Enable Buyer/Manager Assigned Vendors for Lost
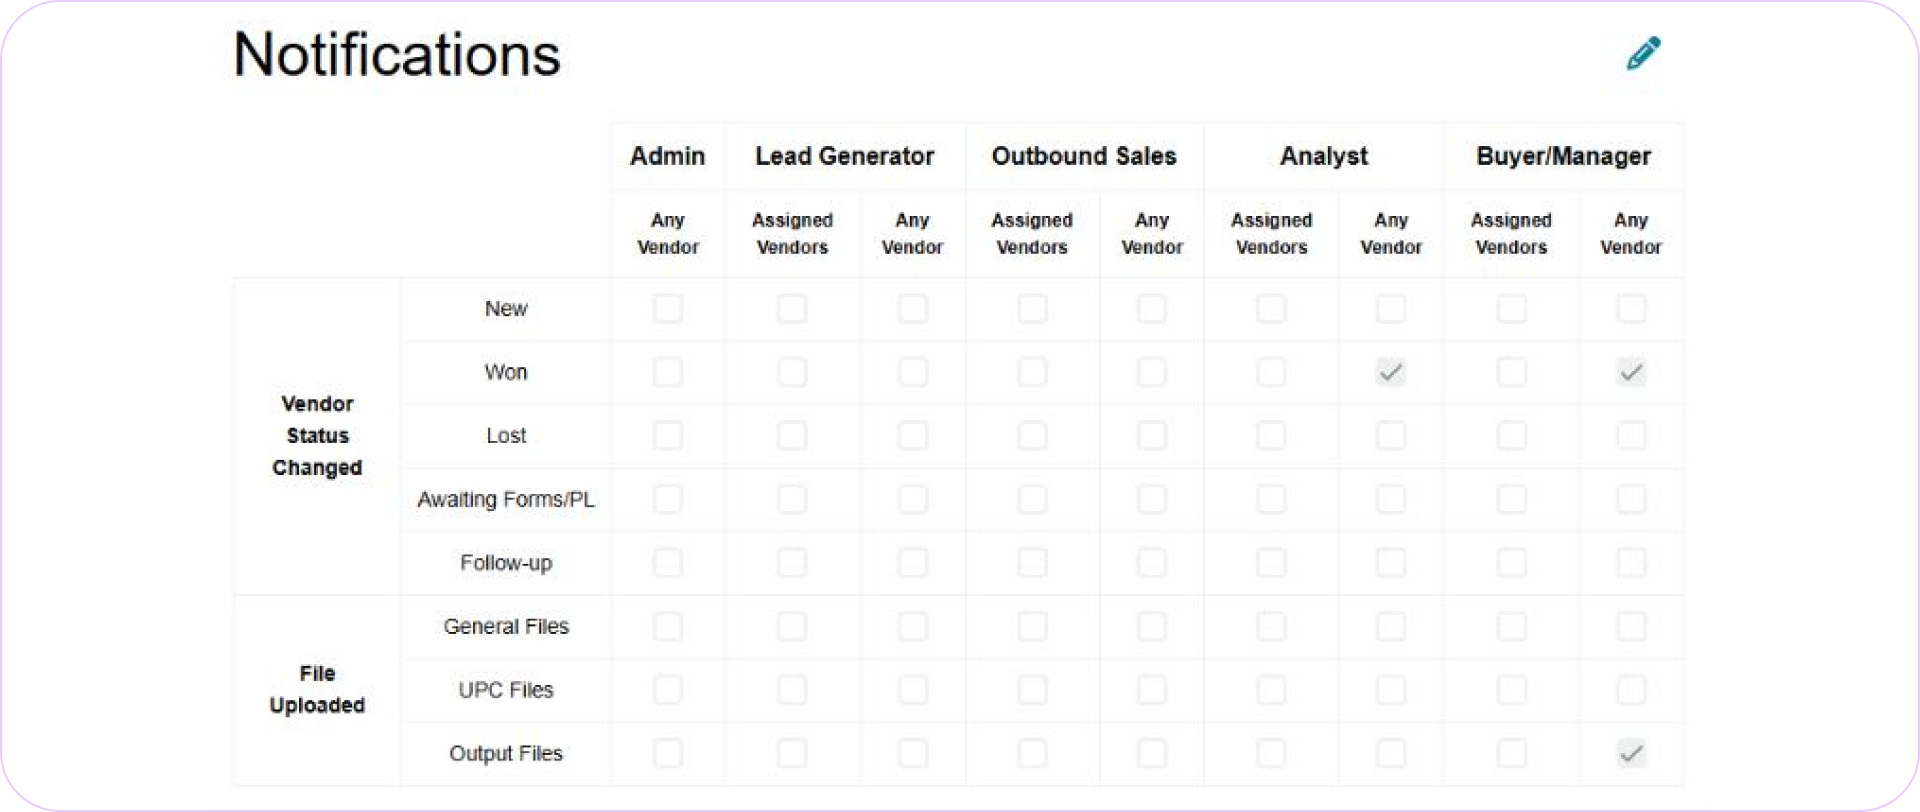 [1511, 435]
